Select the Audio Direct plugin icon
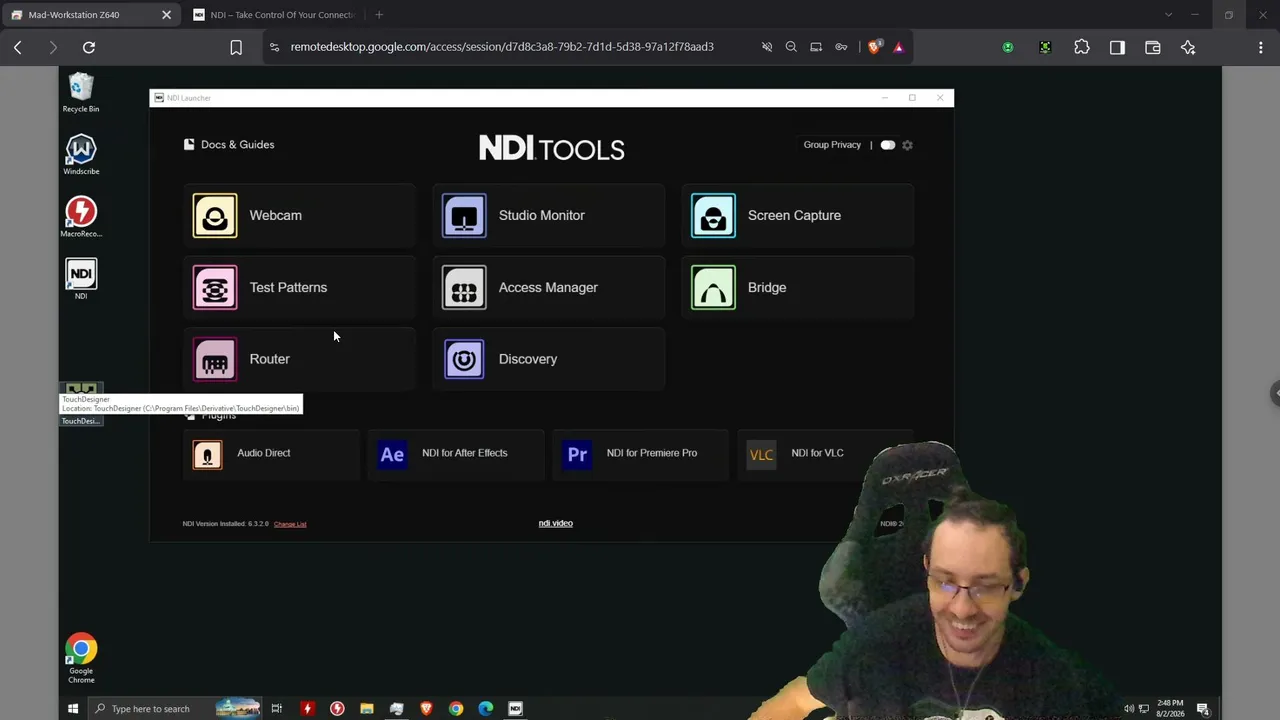This screenshot has width=1280, height=720. (207, 454)
